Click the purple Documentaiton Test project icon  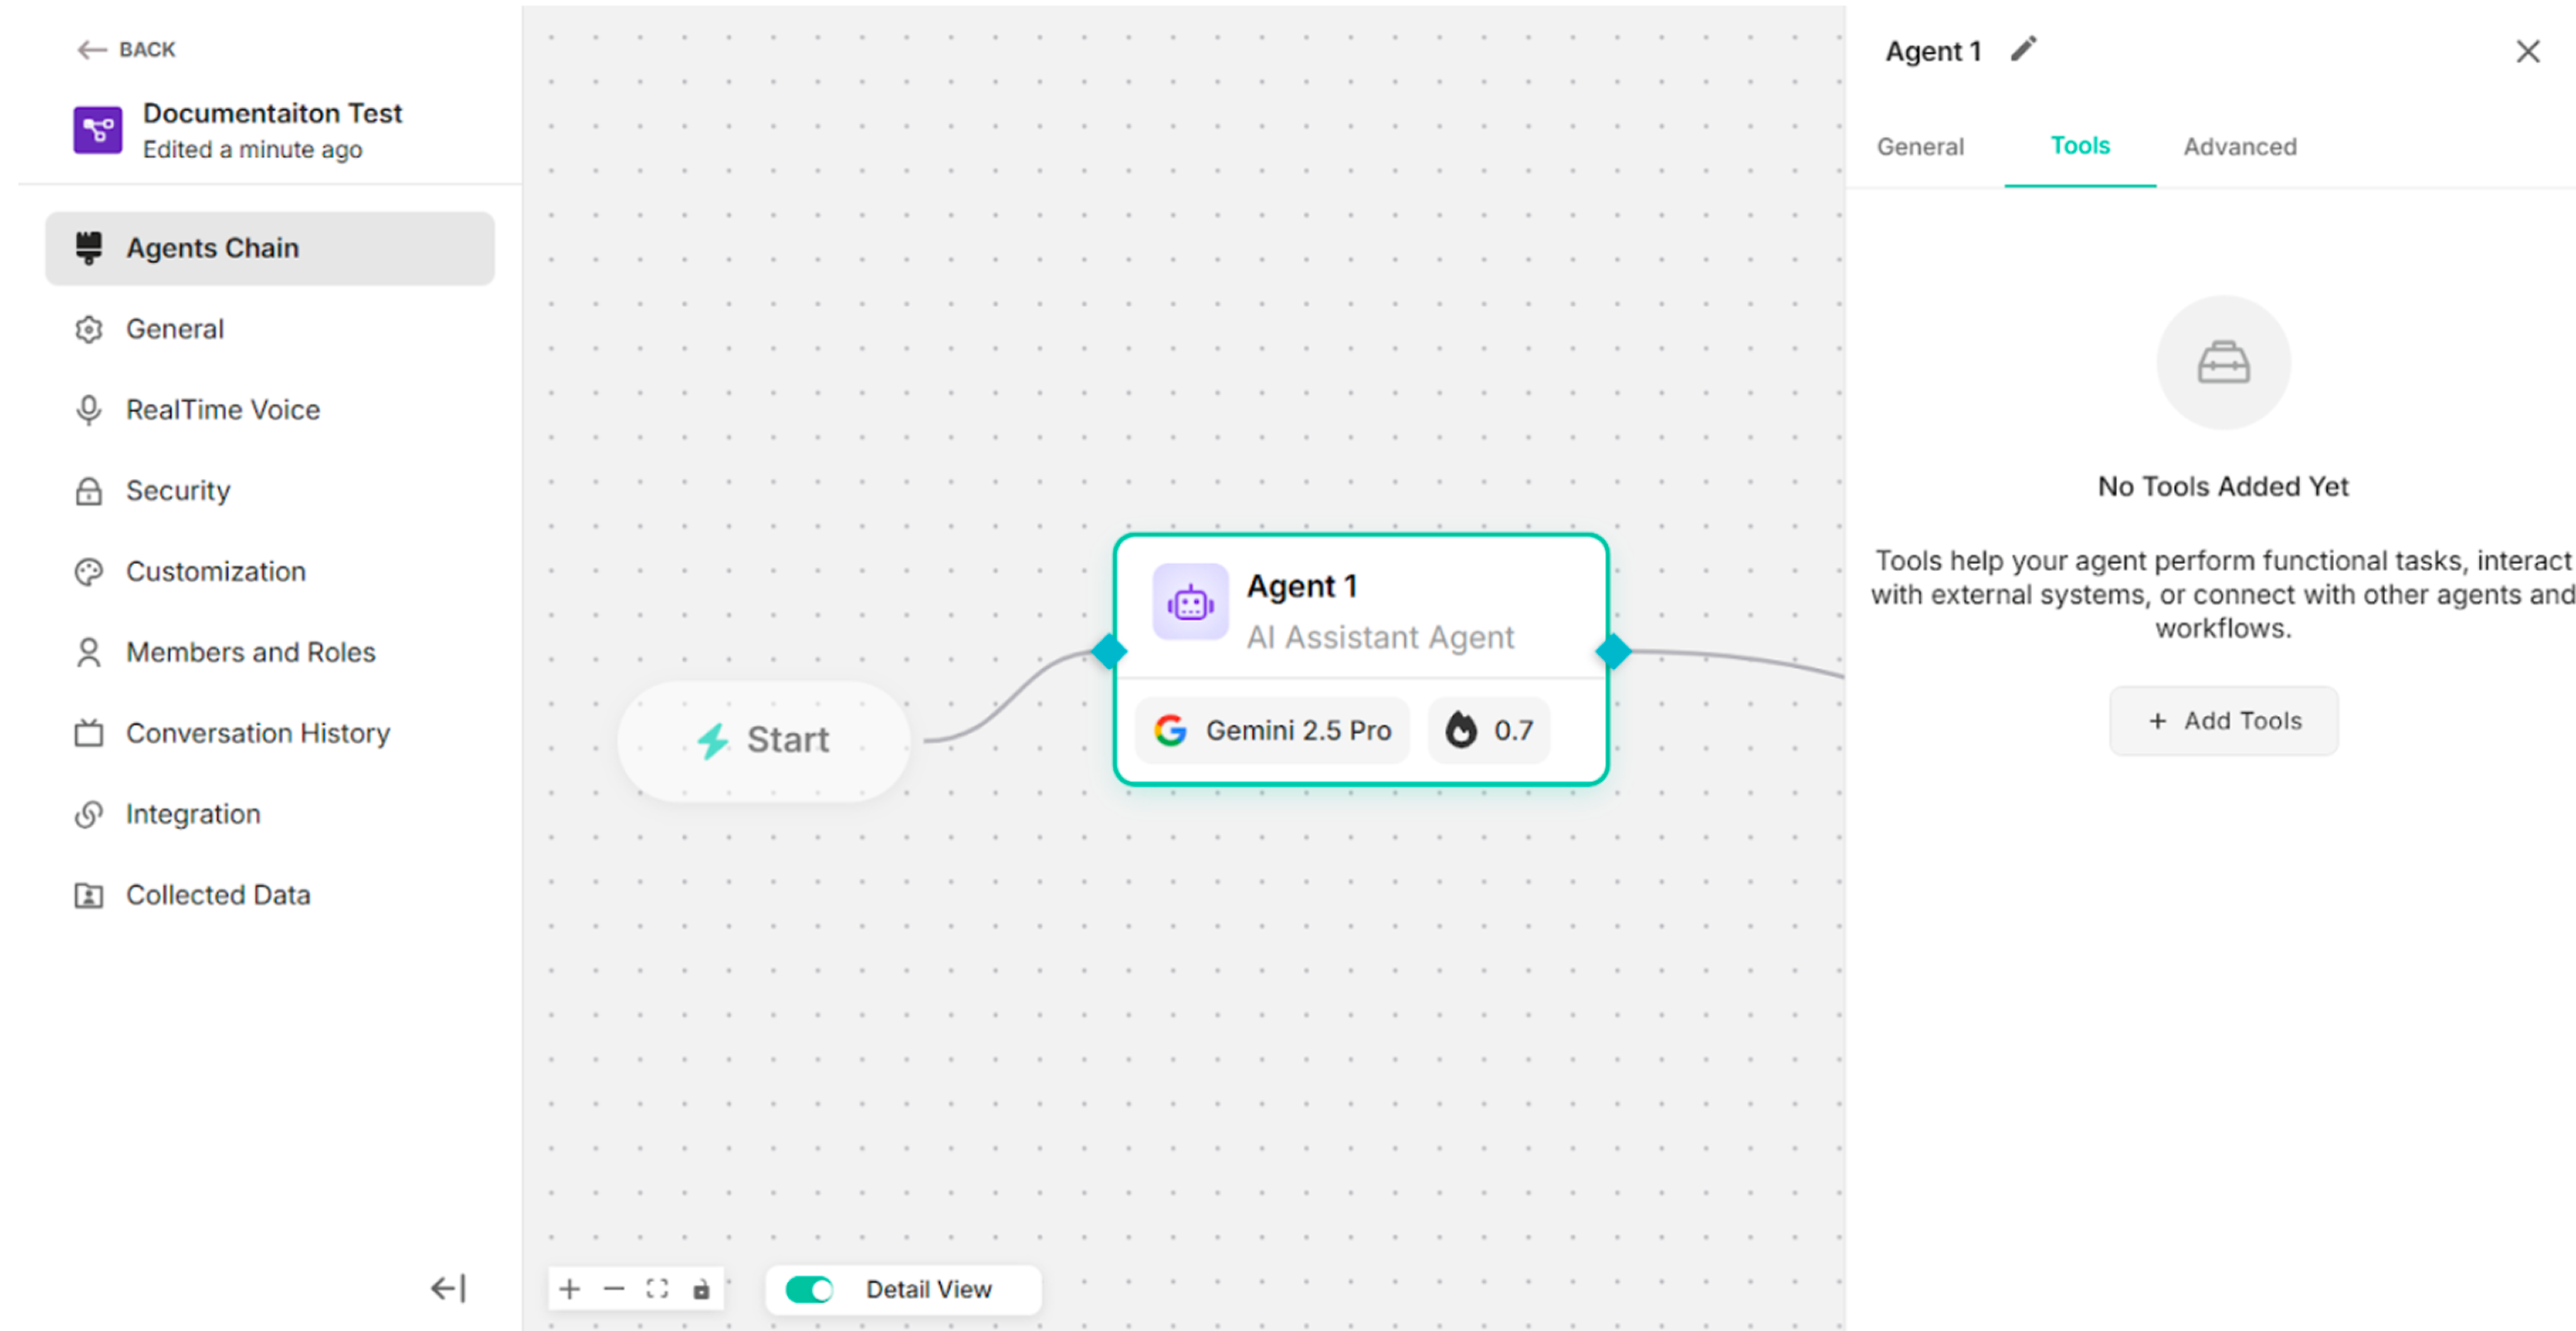coord(97,130)
